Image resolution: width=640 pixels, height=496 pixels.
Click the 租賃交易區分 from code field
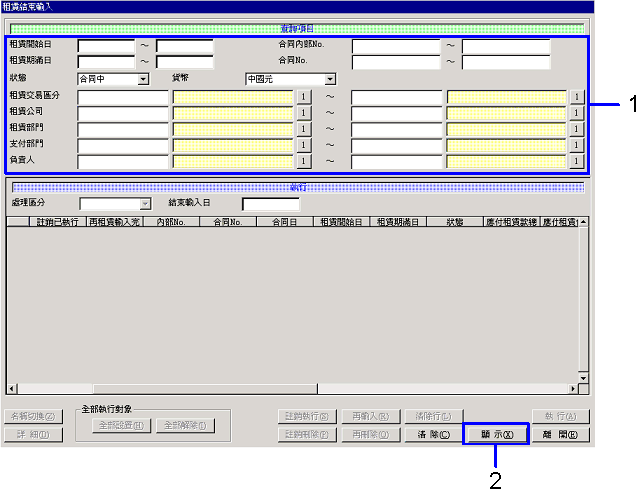122,97
